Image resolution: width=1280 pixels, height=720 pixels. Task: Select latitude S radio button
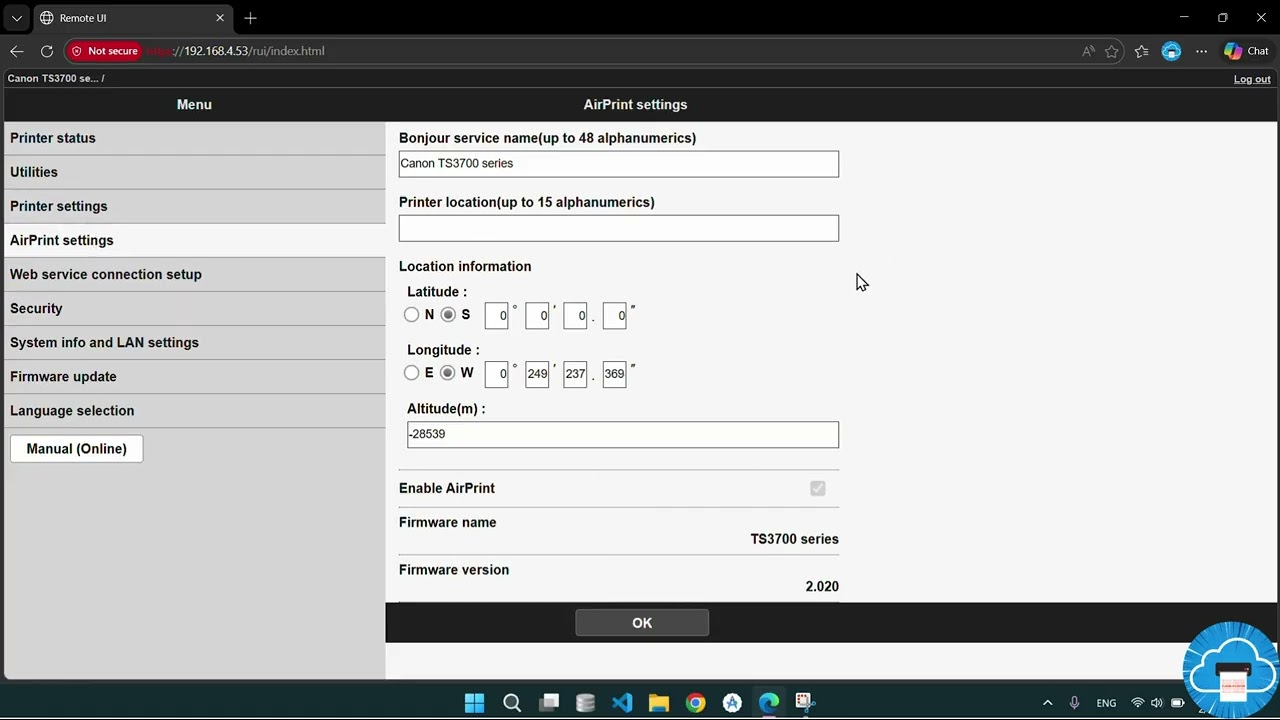[448, 315]
